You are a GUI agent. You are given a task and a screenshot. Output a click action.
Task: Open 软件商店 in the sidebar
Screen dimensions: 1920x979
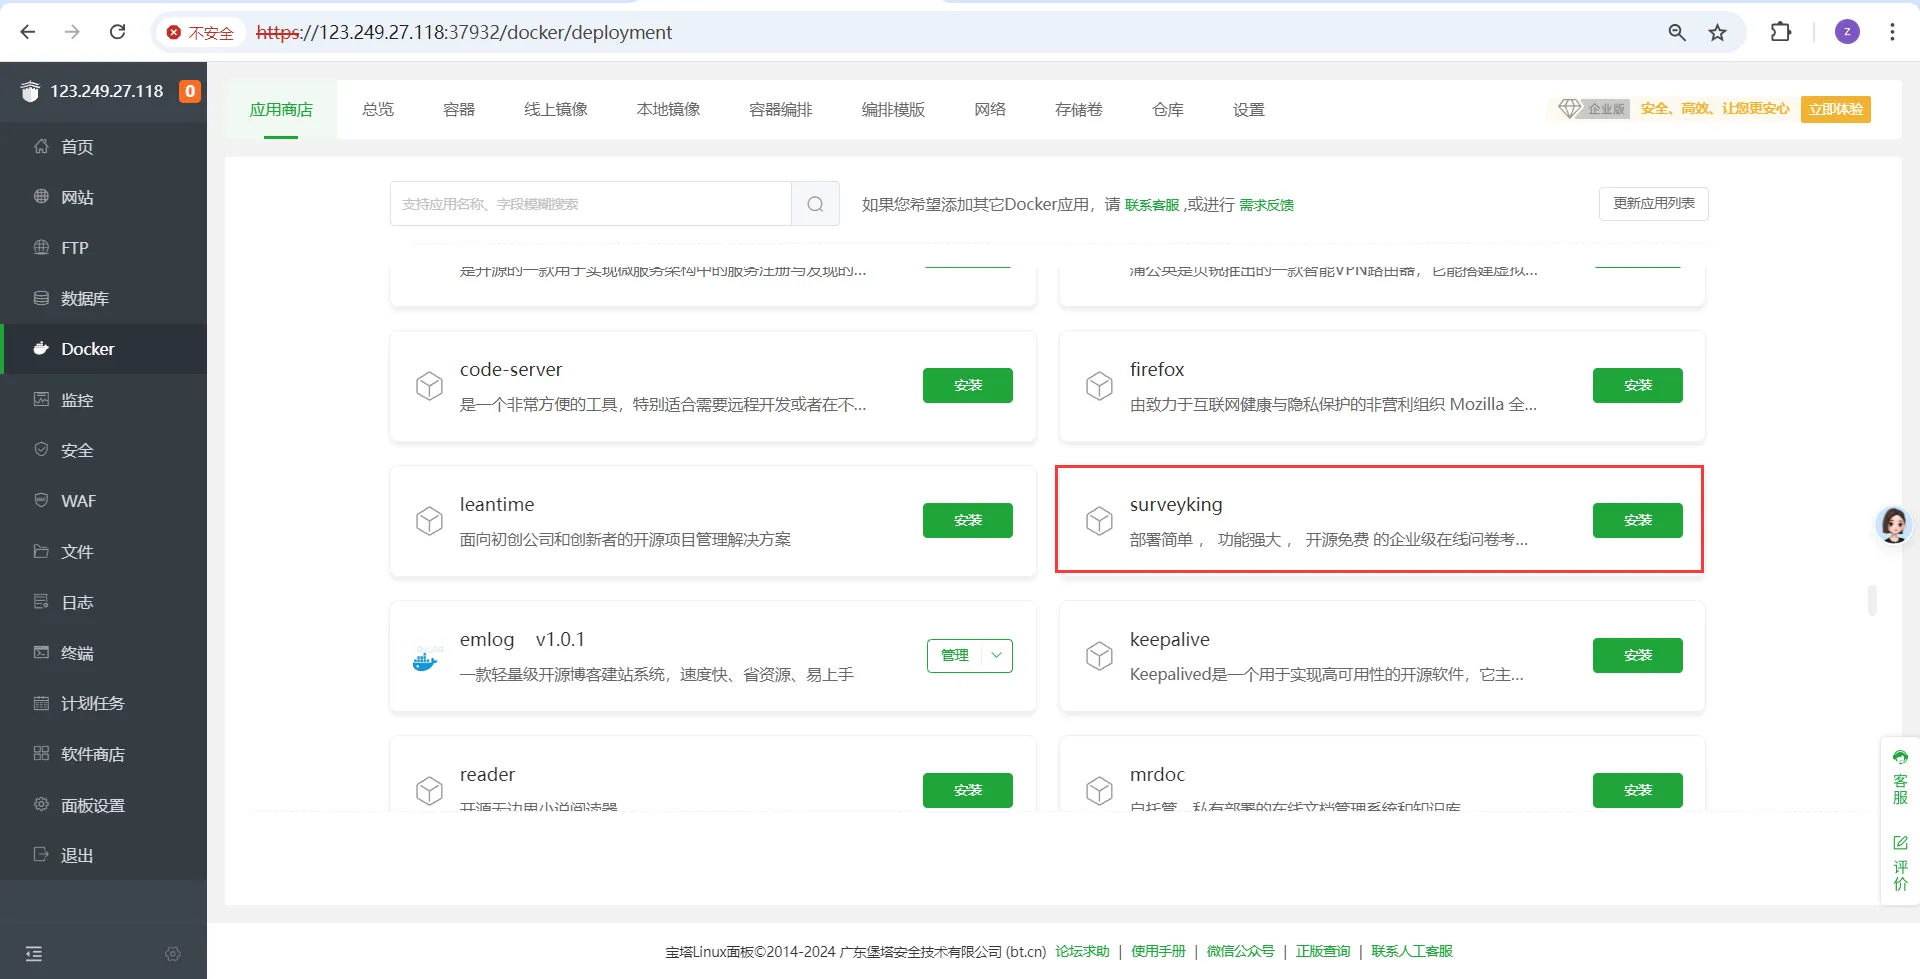(x=104, y=754)
